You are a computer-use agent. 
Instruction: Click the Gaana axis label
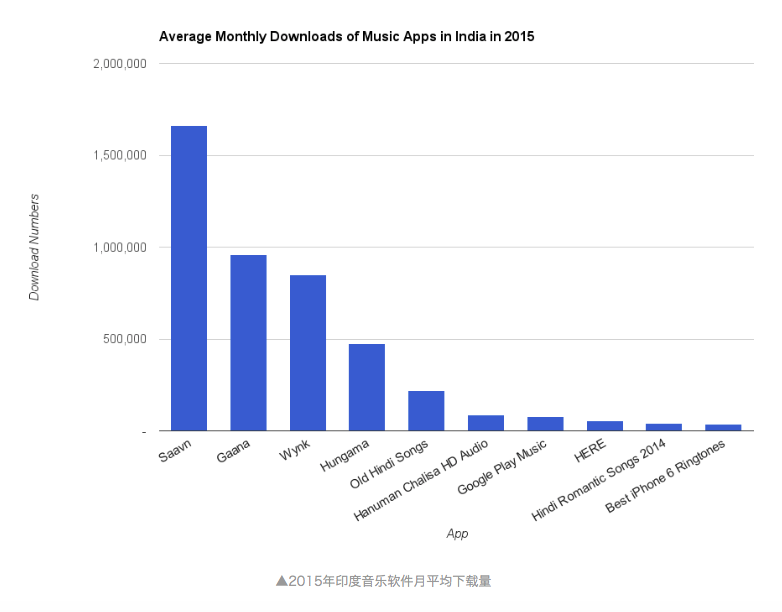click(x=233, y=451)
